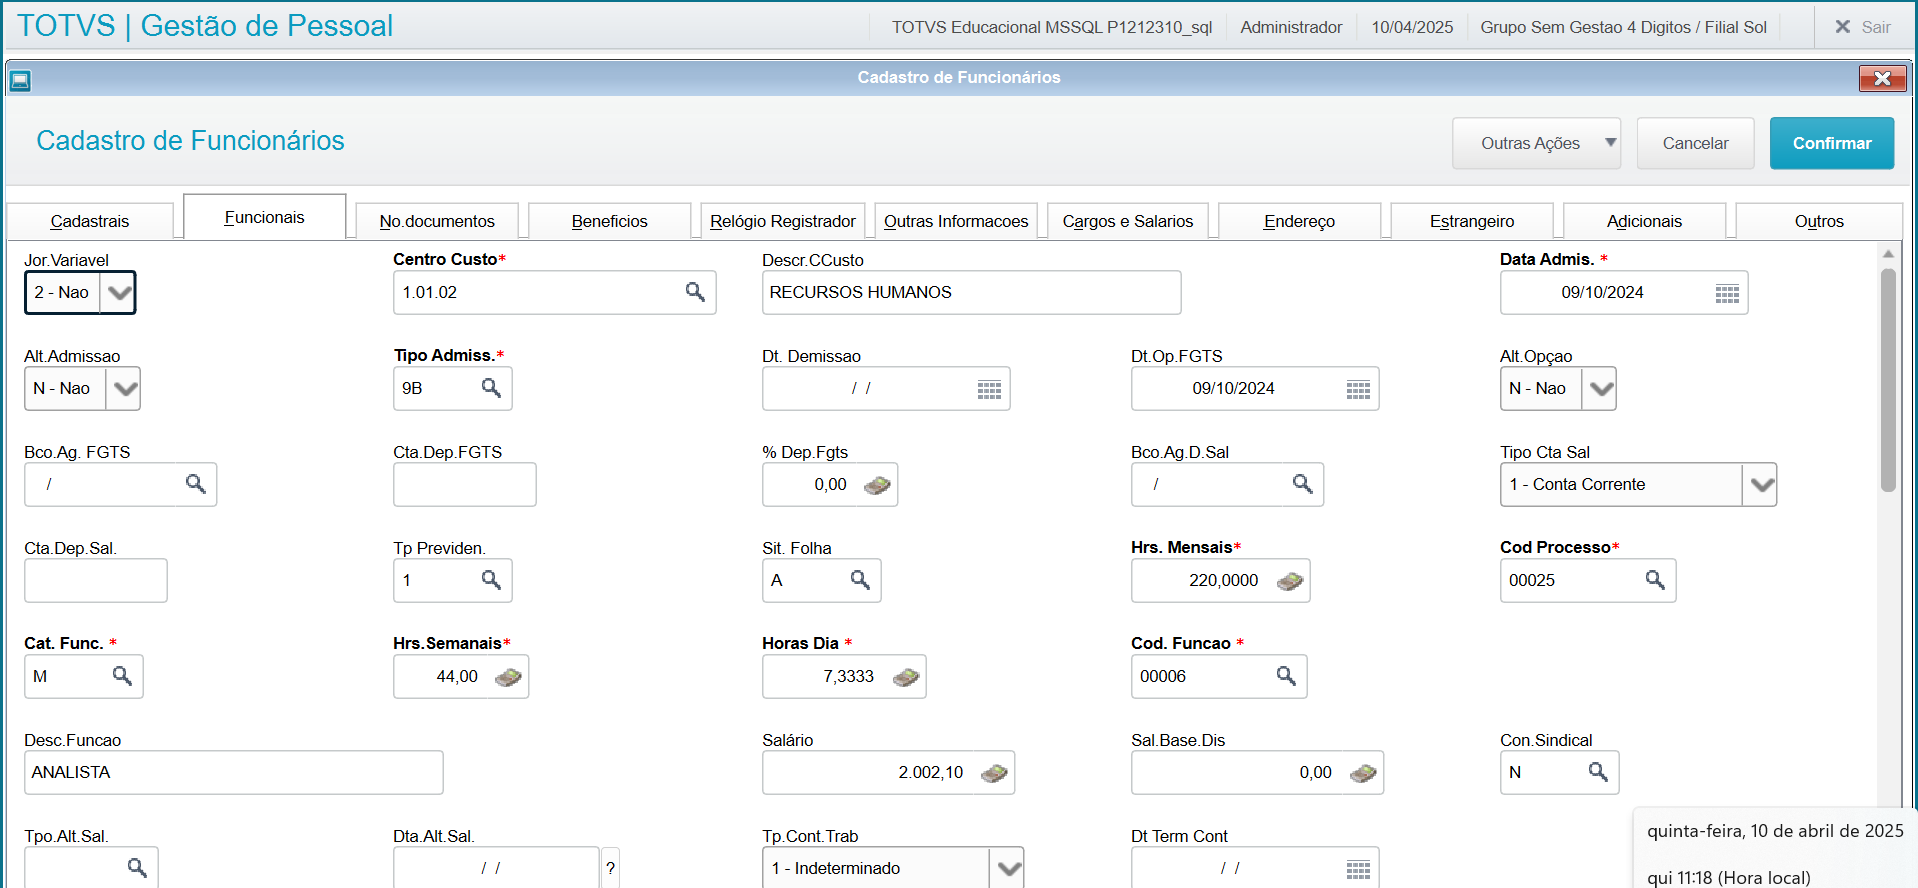Viewport: 1918px width, 888px height.
Task: Open the Hrs. Mensais calculator icon
Action: [1290, 581]
